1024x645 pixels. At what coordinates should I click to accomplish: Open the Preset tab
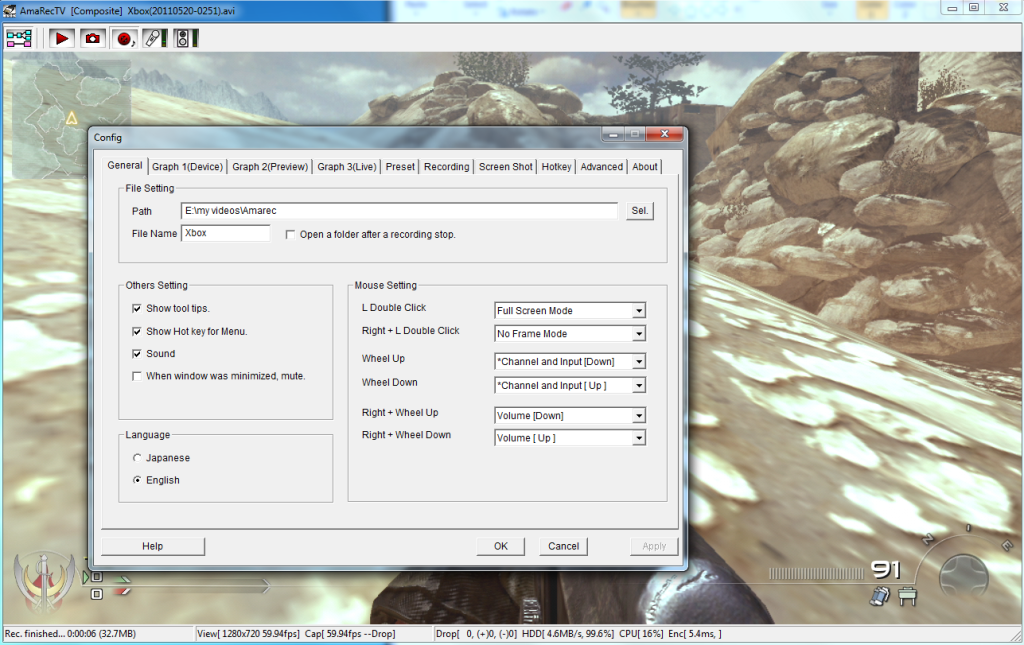[400, 166]
